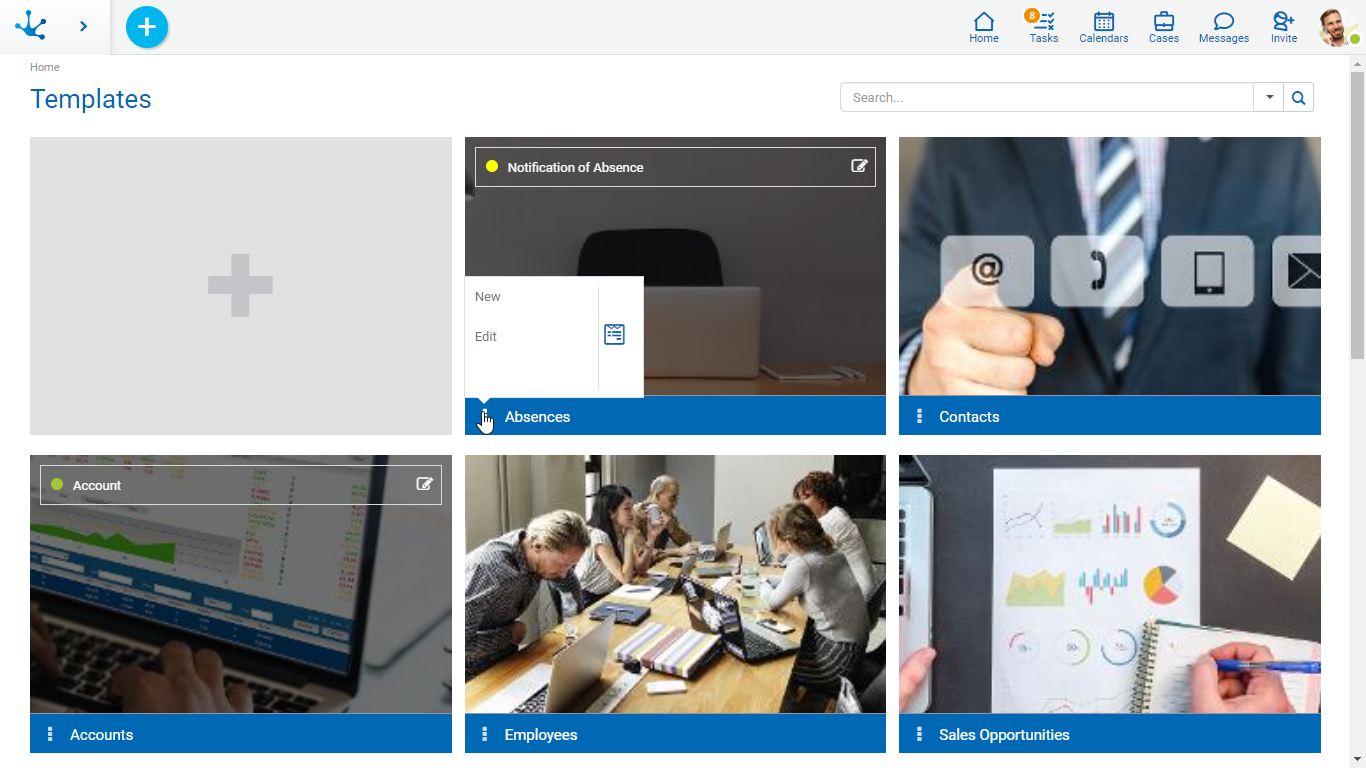This screenshot has height=768, width=1366.
Task: Open the Messages chat icon
Action: tap(1223, 27)
